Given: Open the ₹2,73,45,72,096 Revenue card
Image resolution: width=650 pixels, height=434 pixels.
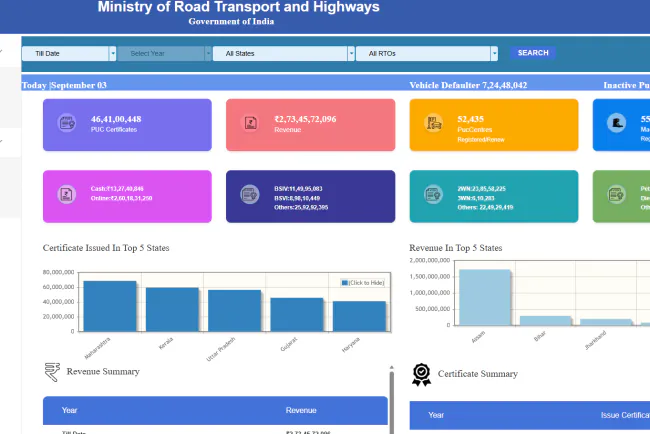Looking at the screenshot, I should (310, 125).
